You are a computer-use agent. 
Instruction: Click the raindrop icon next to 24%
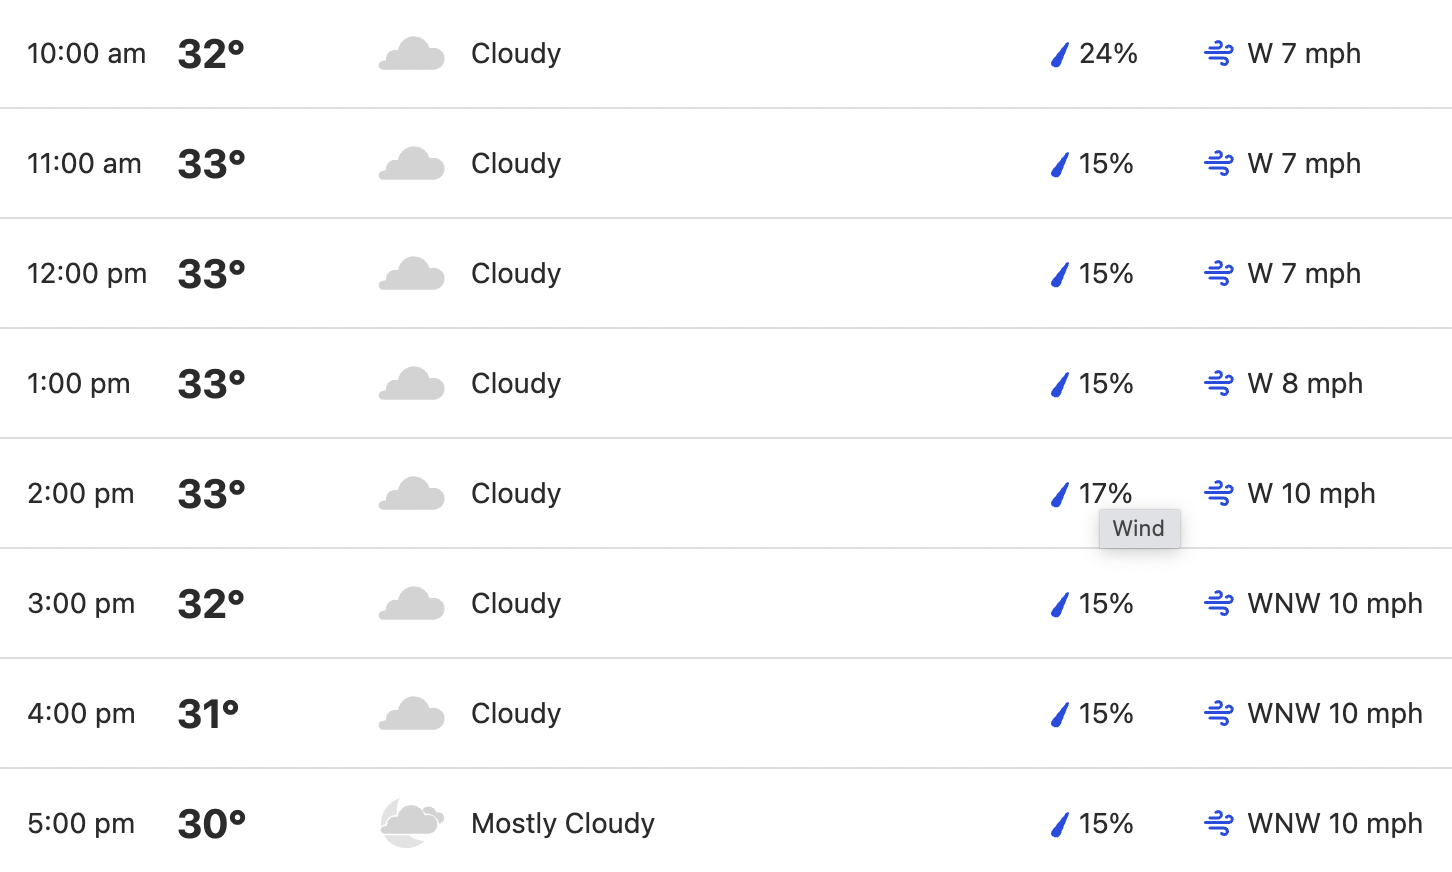coord(1059,54)
